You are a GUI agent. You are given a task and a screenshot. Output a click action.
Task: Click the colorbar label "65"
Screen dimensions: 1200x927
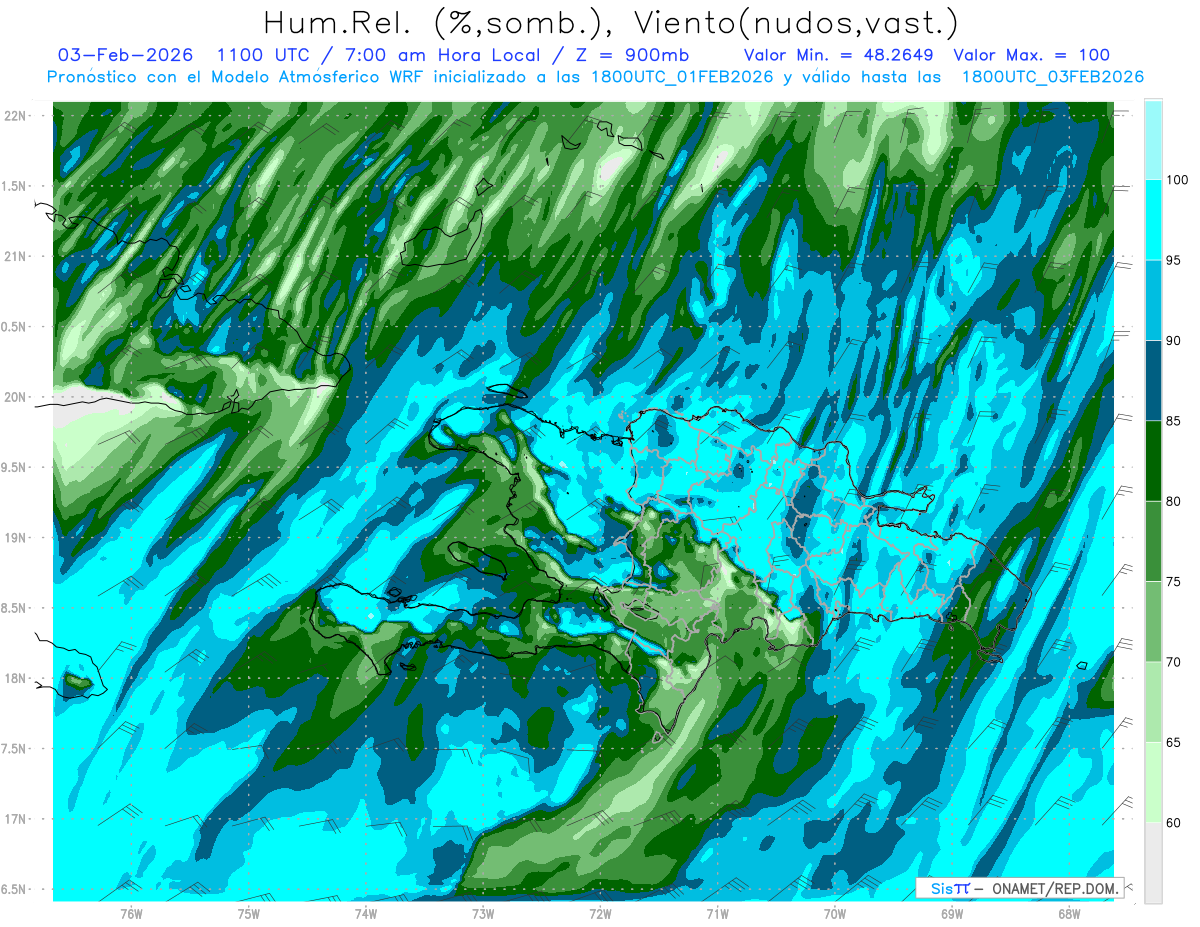tap(1174, 742)
